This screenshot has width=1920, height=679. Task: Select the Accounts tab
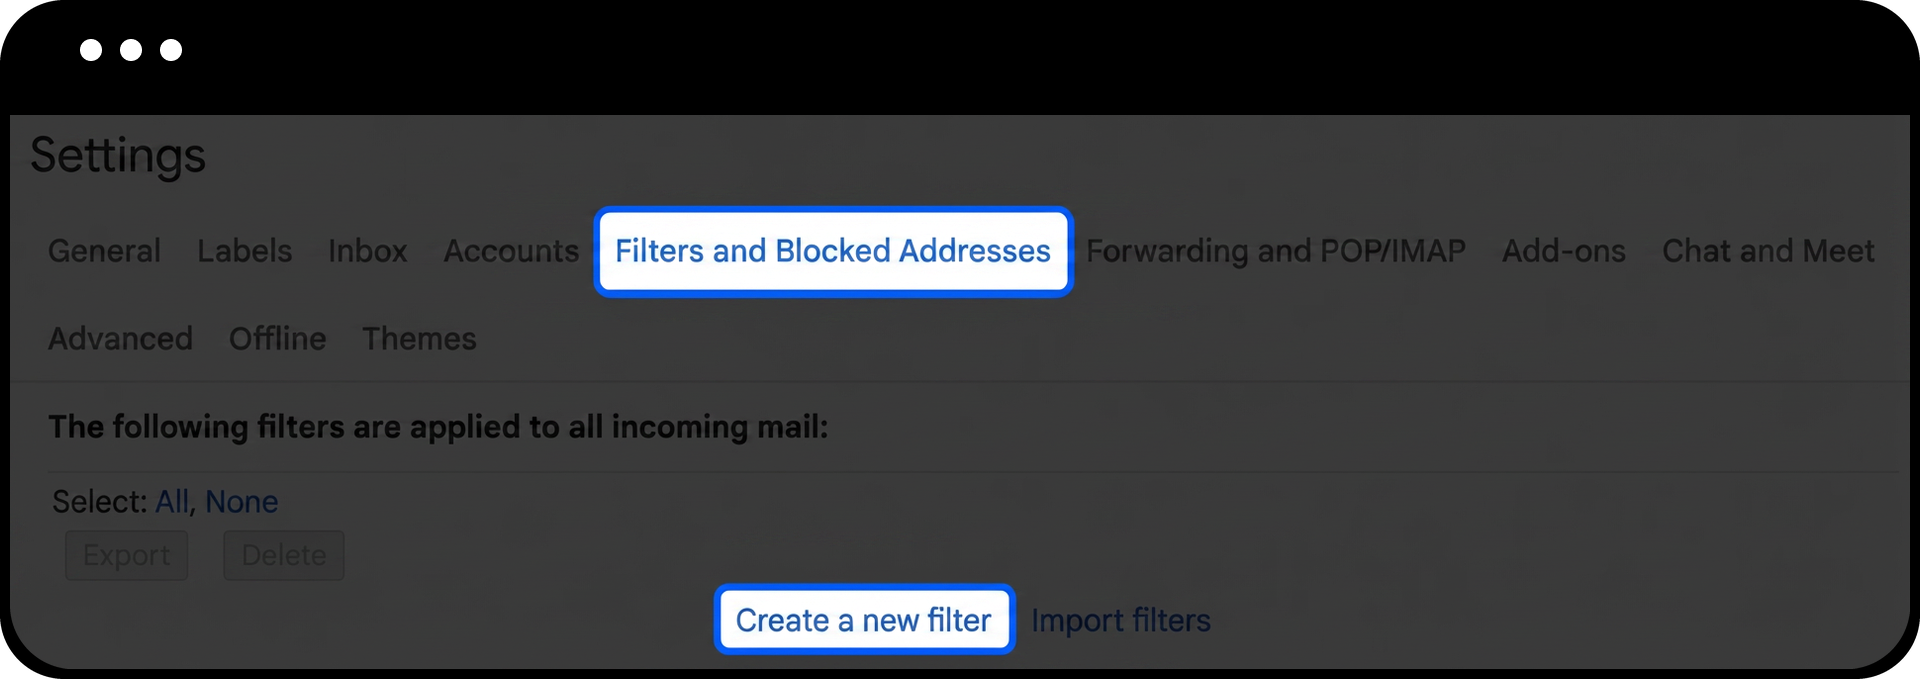tap(511, 251)
